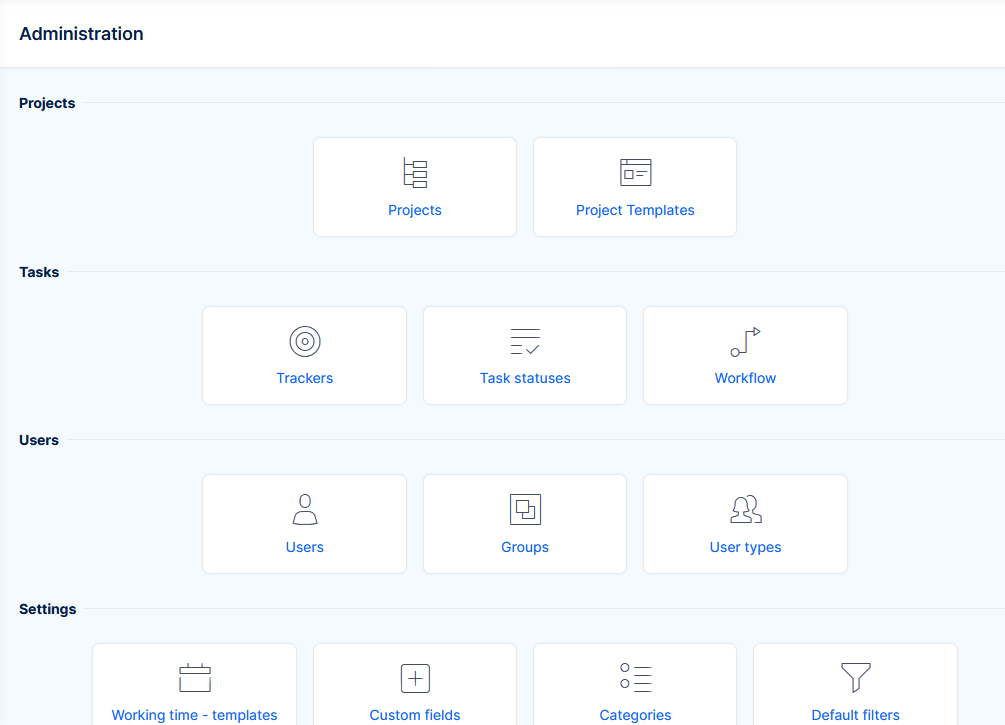Select the Trackers target icon
The image size is (1005, 725).
pyautogui.click(x=305, y=342)
